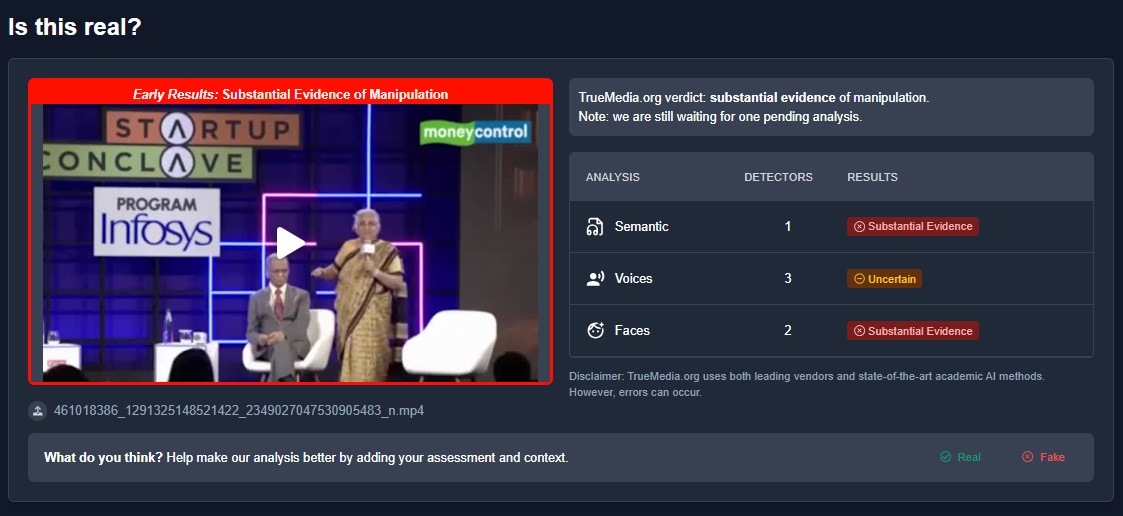Image resolution: width=1123 pixels, height=516 pixels.
Task: Open the Semantic Substantial Evidence result badge
Action: pyautogui.click(x=912, y=226)
